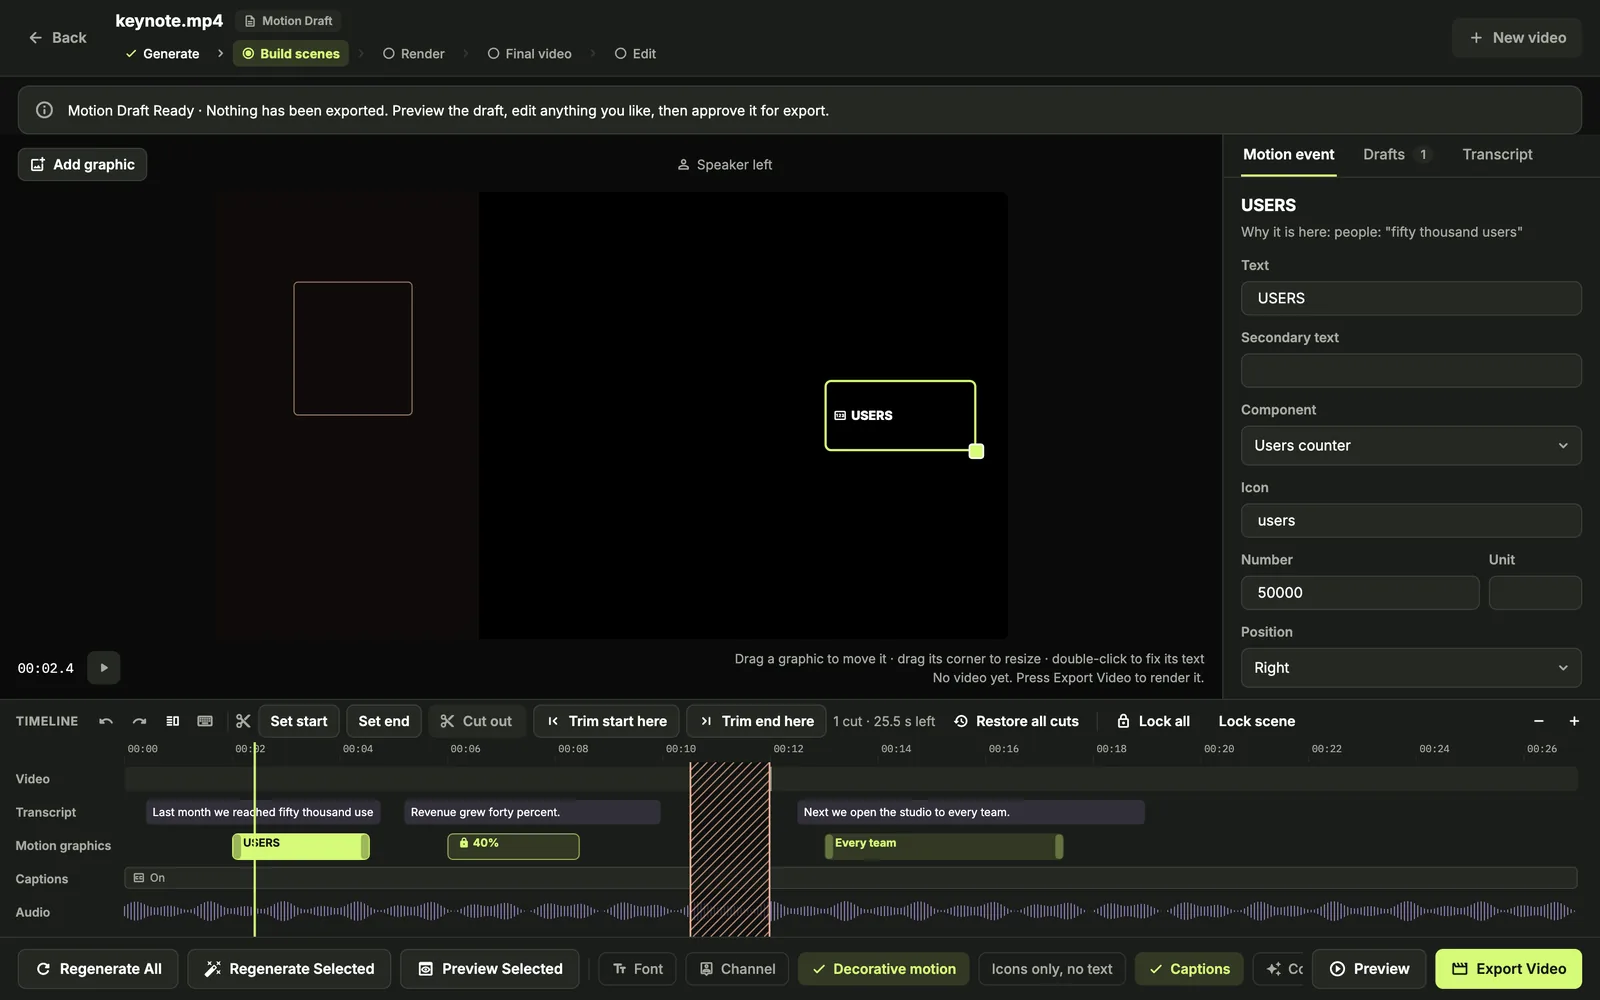The width and height of the screenshot is (1600, 1000).
Task: Open the Component dropdown Users counter
Action: click(1411, 446)
